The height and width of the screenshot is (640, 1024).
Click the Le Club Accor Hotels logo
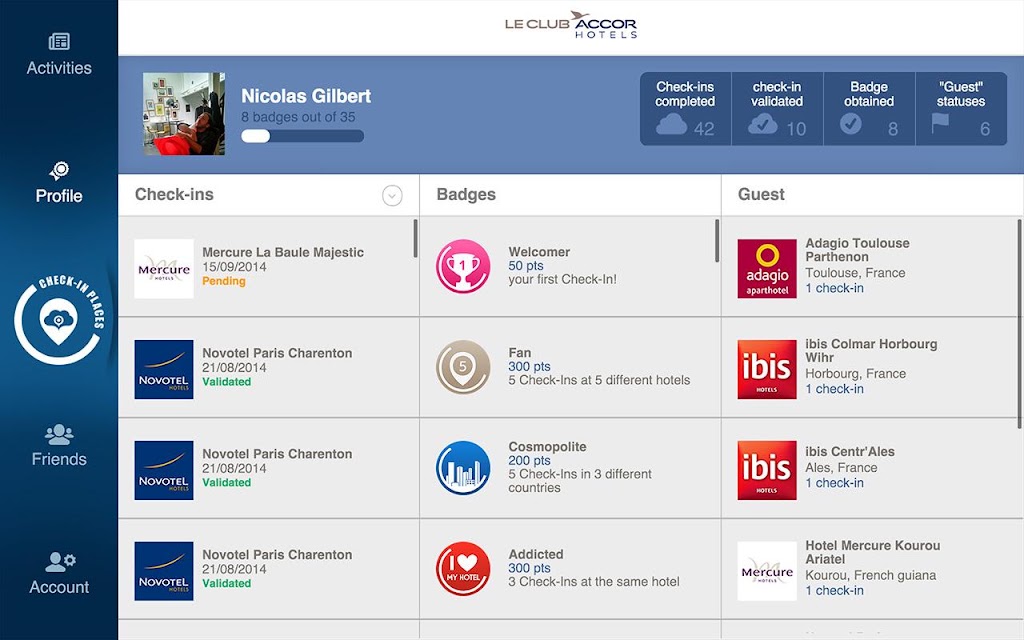(x=570, y=25)
